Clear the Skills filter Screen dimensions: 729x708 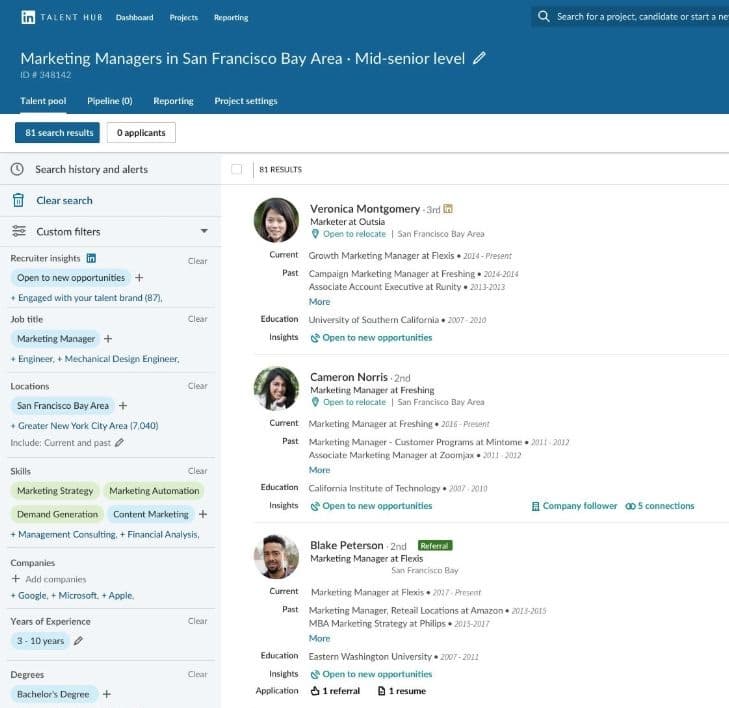pyautogui.click(x=198, y=471)
